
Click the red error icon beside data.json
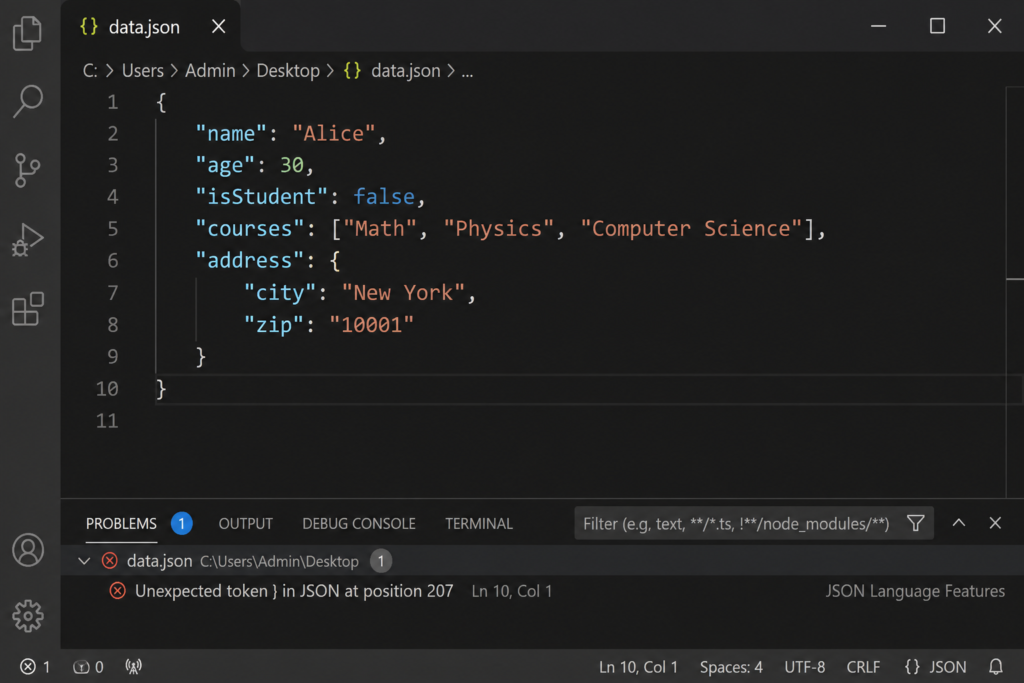(110, 561)
